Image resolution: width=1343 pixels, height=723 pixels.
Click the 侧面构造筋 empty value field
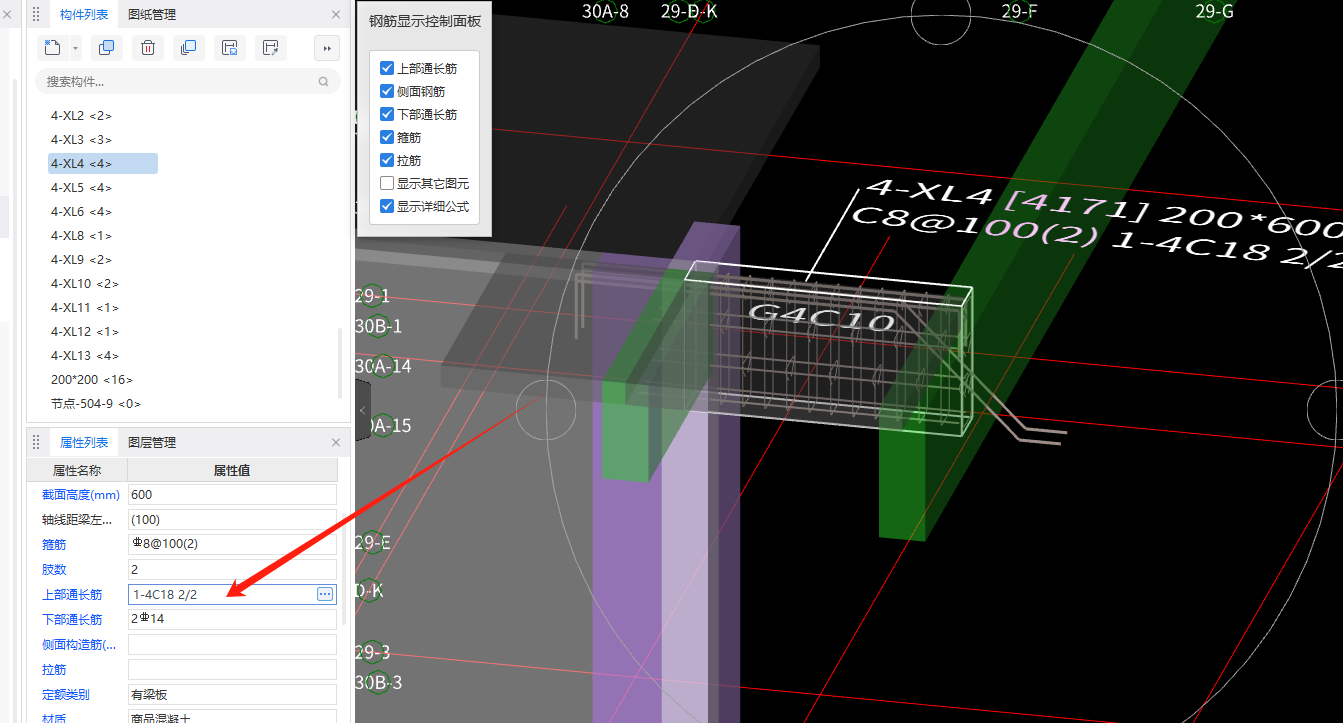[232, 644]
